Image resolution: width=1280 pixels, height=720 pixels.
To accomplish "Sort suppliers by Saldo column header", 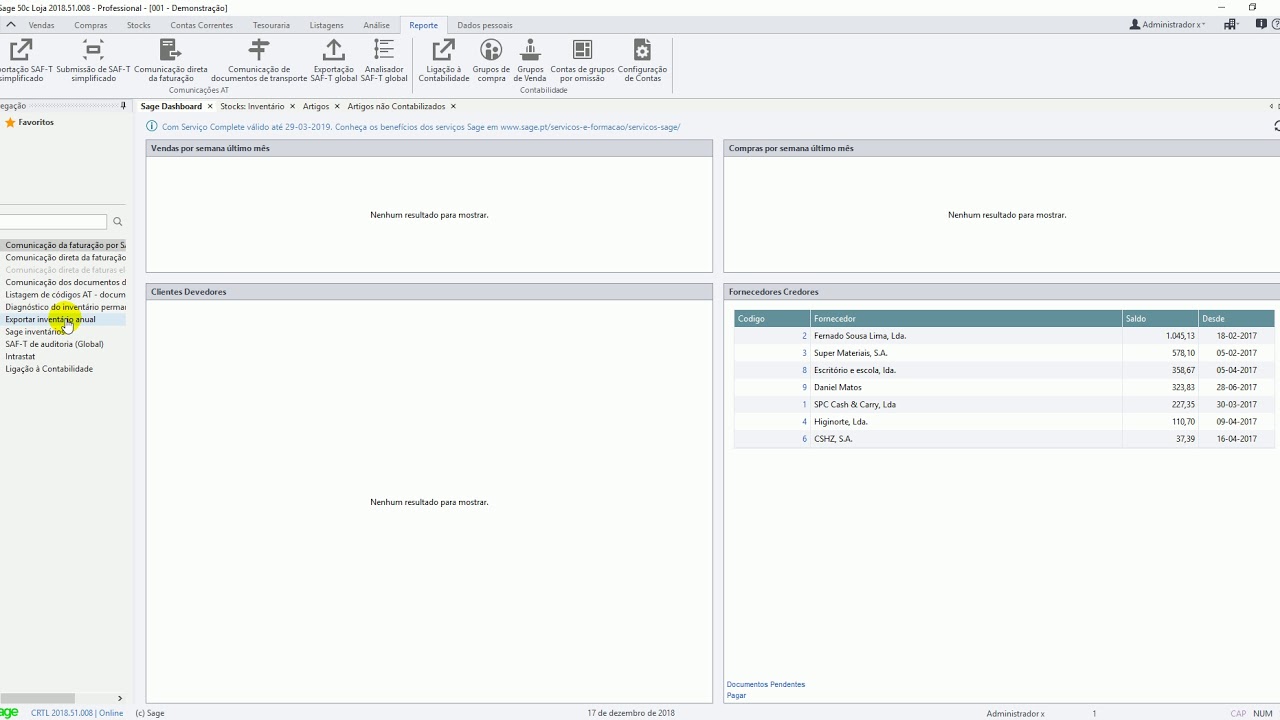I will pyautogui.click(x=1160, y=319).
